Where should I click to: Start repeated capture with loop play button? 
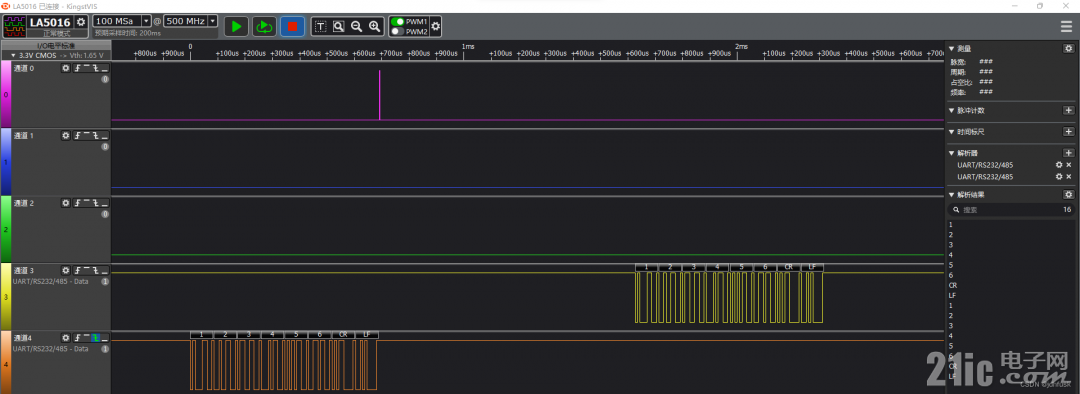[x=264, y=26]
